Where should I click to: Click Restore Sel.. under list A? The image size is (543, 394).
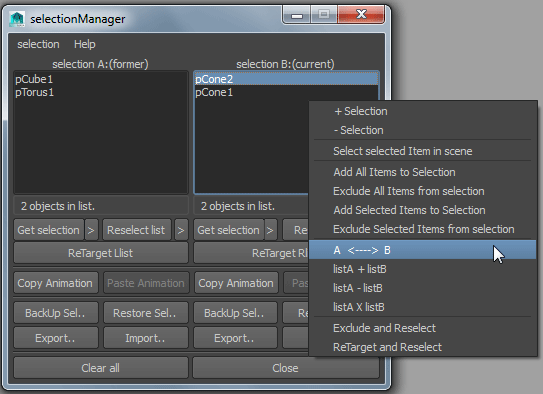[145, 313]
